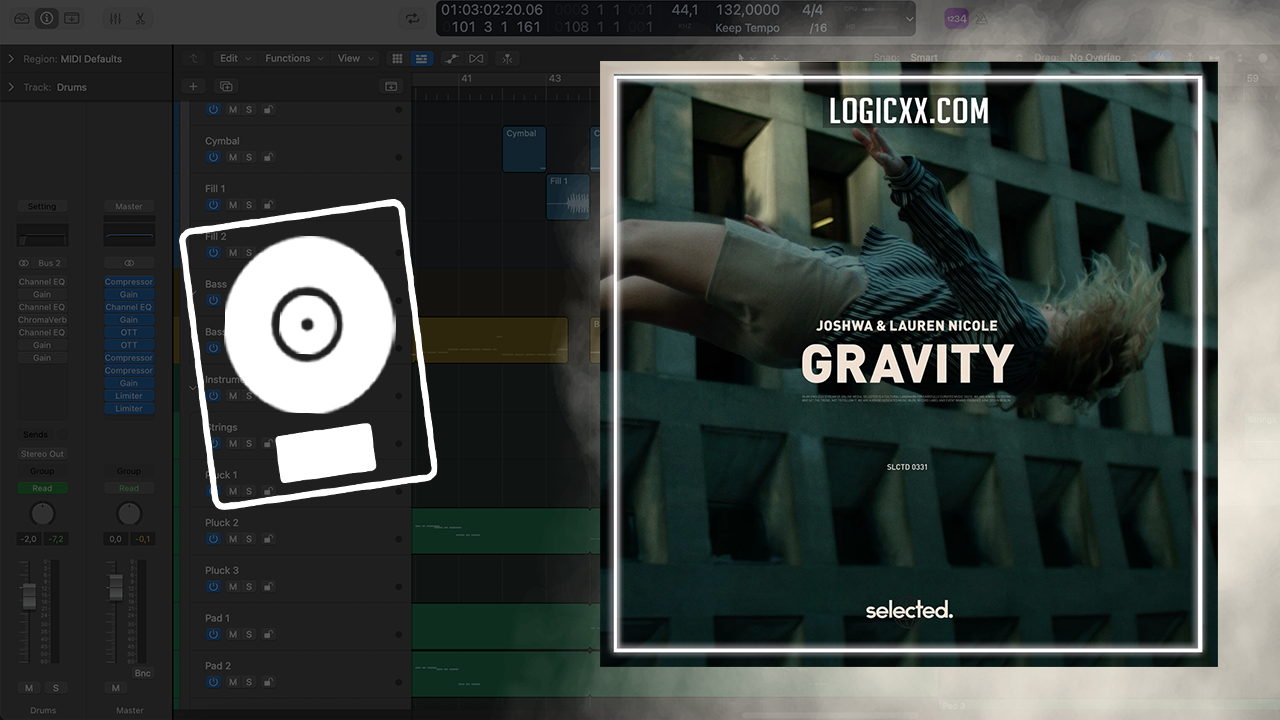Screen dimensions: 1280x720
Task: Lock the Pad 2 track
Action: click(267, 682)
